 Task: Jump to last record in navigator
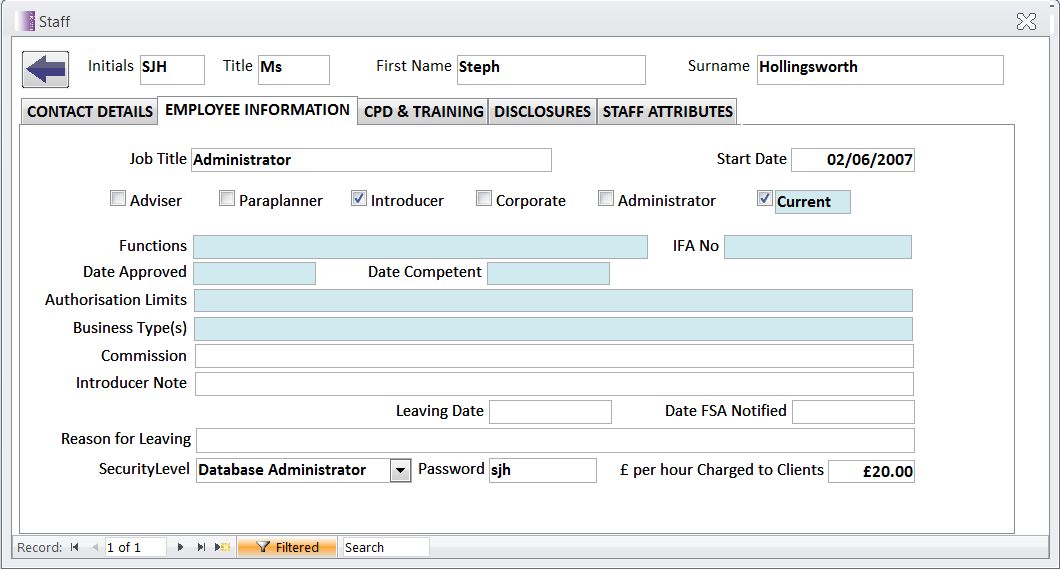click(x=201, y=547)
